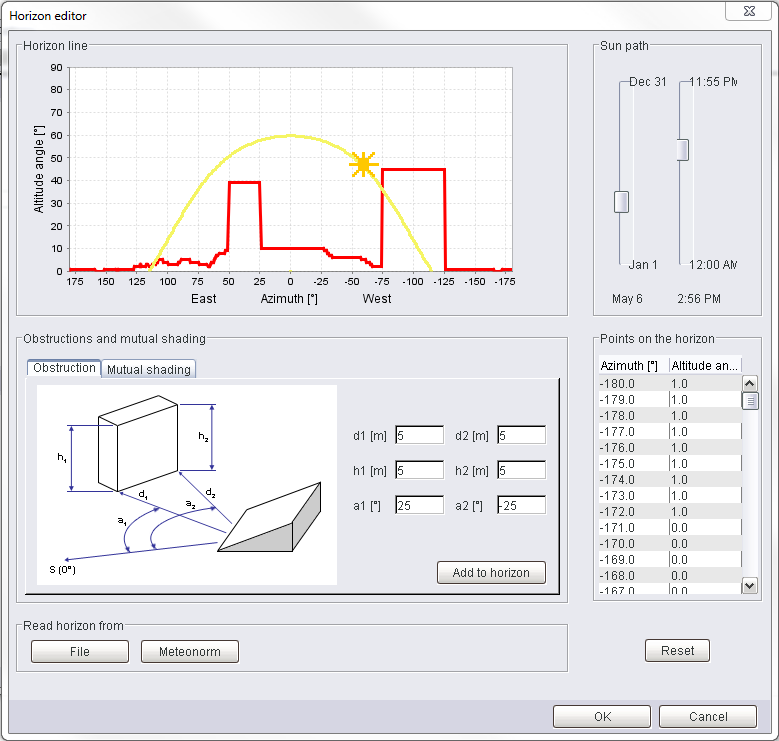Click the date slider handle for sun path
The width and height of the screenshot is (779, 741).
[x=621, y=202]
